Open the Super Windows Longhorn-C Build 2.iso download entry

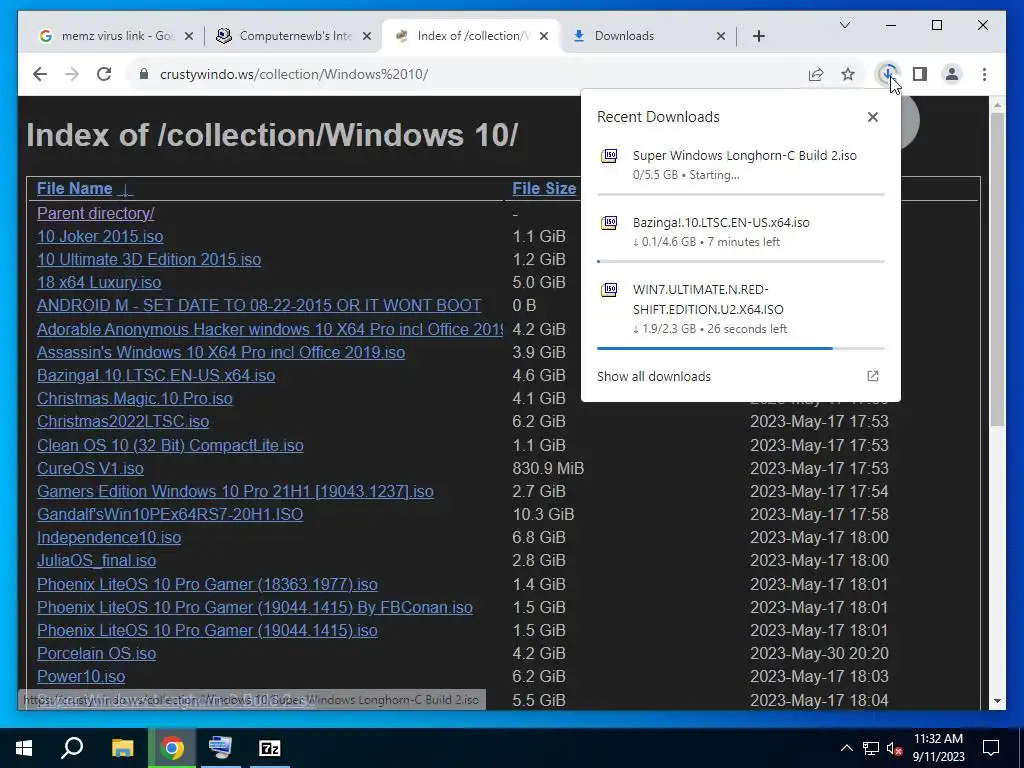click(741, 165)
